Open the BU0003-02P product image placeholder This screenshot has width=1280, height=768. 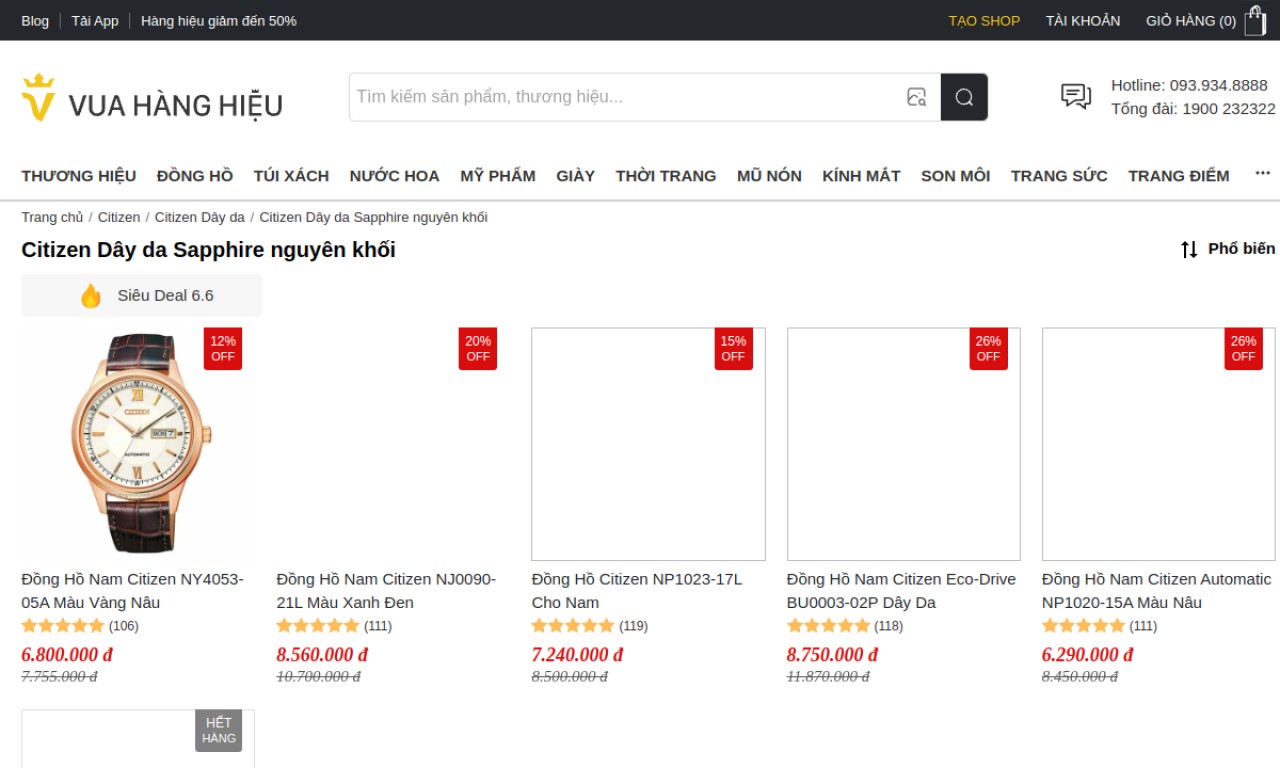pyautogui.click(x=904, y=444)
